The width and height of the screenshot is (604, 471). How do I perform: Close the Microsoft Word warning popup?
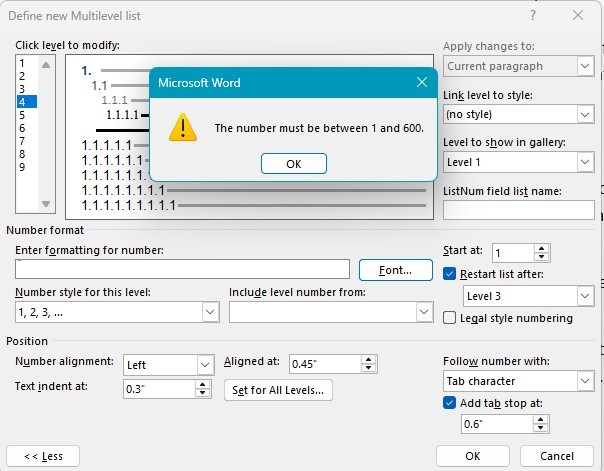(x=422, y=82)
